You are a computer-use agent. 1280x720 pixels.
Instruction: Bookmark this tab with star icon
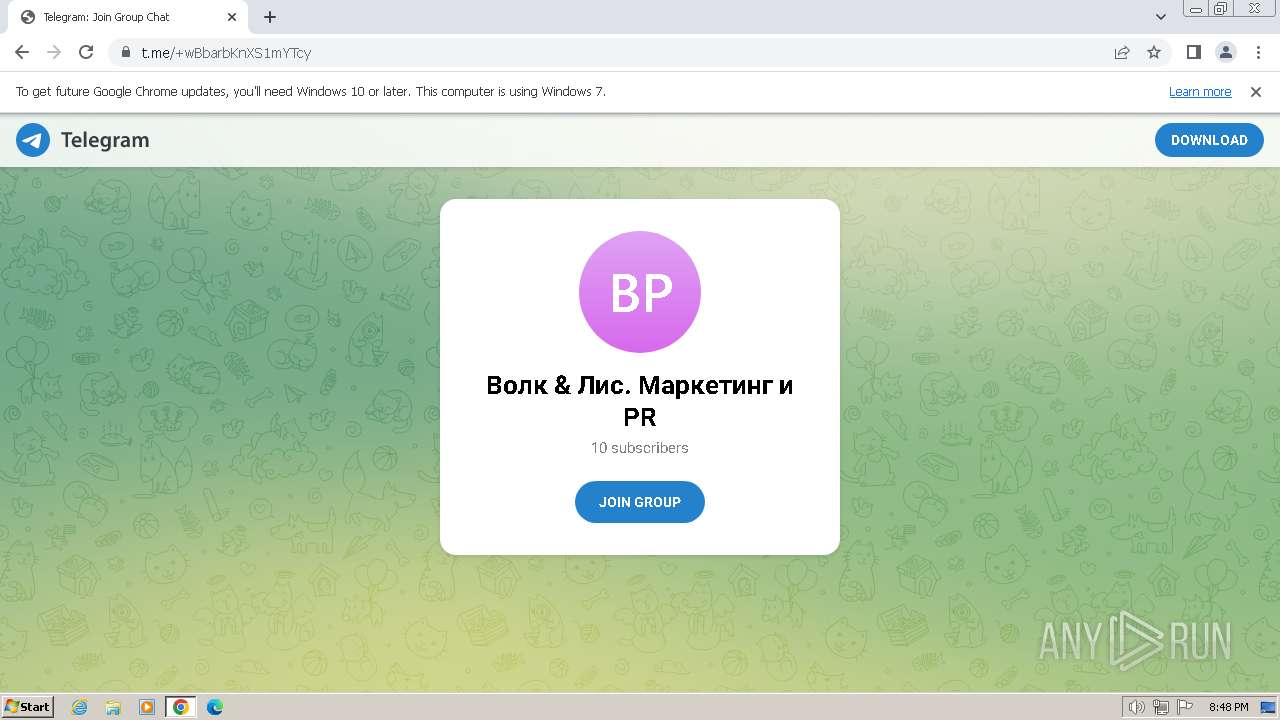coord(1154,53)
